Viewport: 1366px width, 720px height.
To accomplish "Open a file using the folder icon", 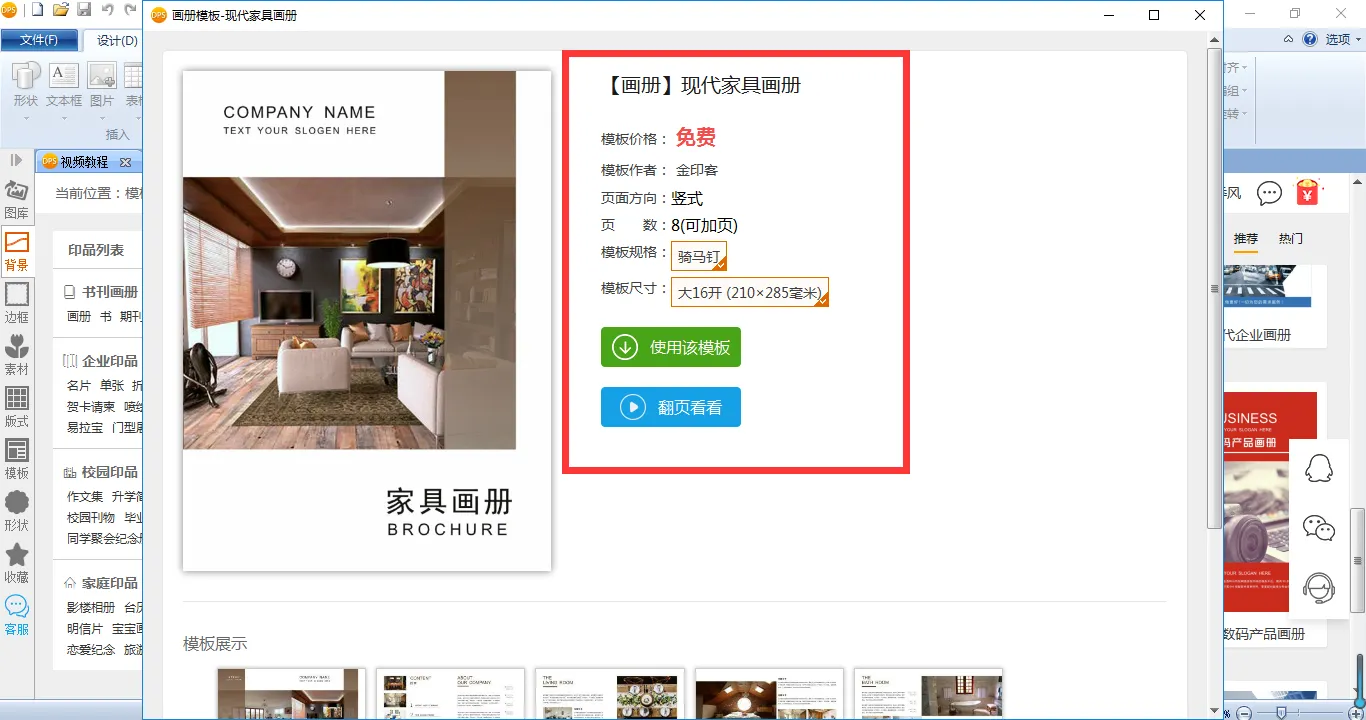I will click(x=61, y=10).
